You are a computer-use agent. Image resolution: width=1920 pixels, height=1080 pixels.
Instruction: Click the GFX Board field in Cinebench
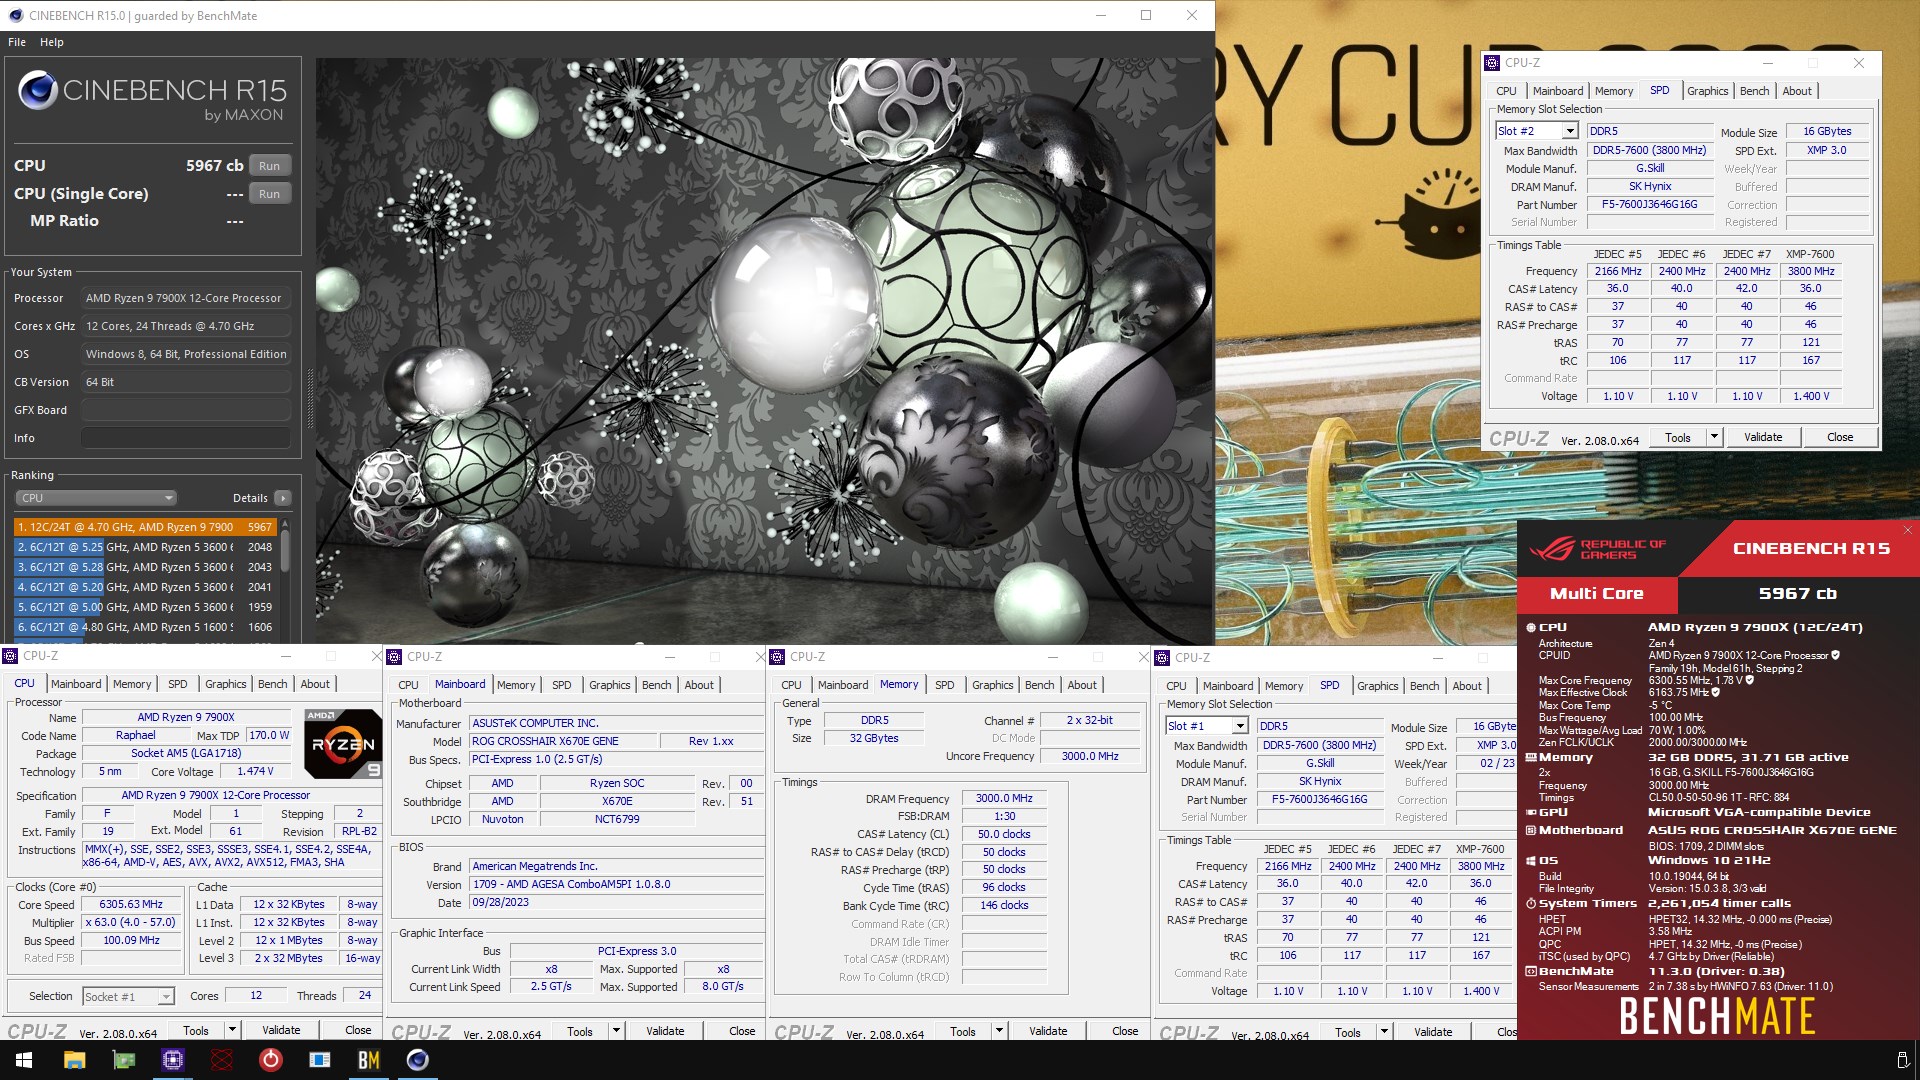(x=186, y=410)
